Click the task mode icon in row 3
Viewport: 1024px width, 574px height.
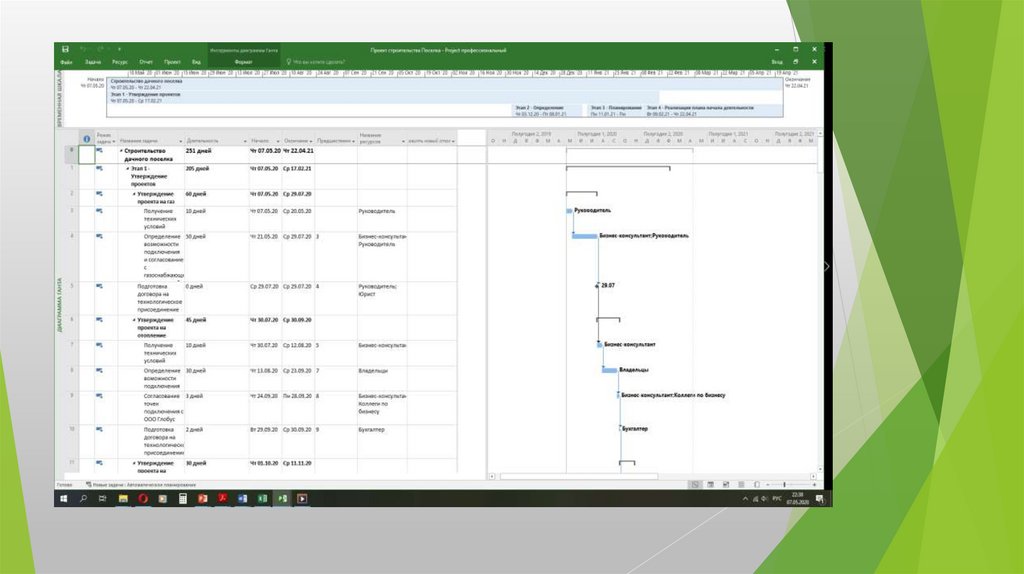[x=100, y=210]
